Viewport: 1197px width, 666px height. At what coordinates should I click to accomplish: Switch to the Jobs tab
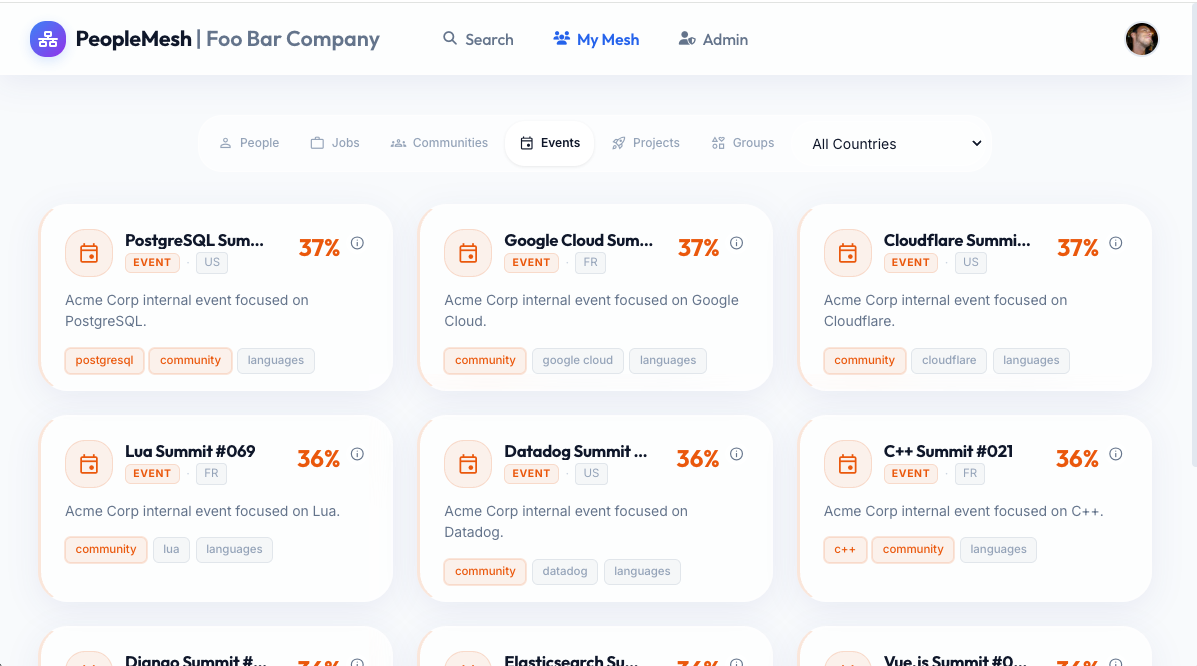(x=335, y=143)
